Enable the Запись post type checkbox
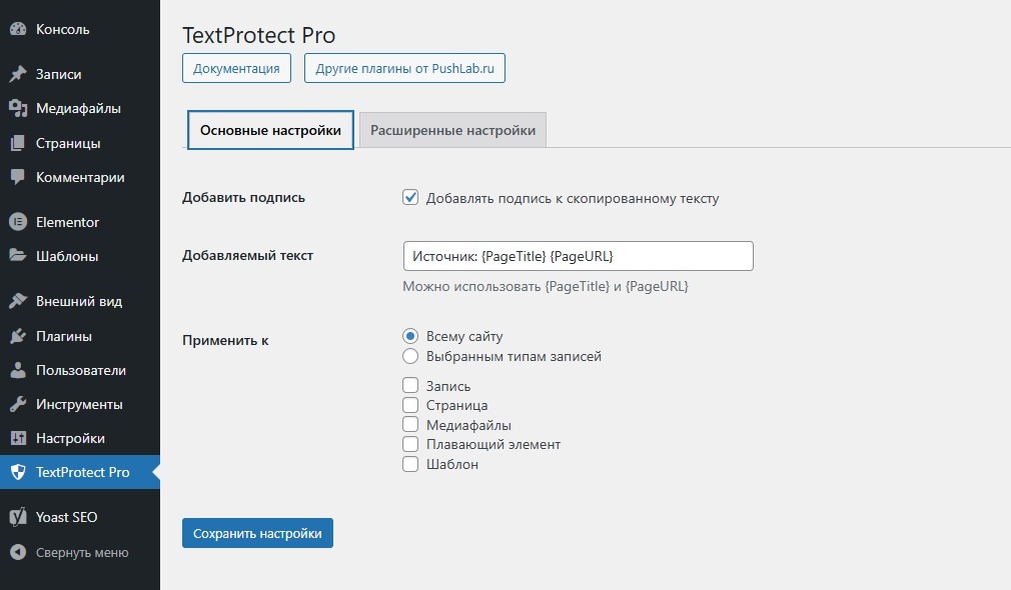Image resolution: width=1011 pixels, height=590 pixels. [410, 385]
